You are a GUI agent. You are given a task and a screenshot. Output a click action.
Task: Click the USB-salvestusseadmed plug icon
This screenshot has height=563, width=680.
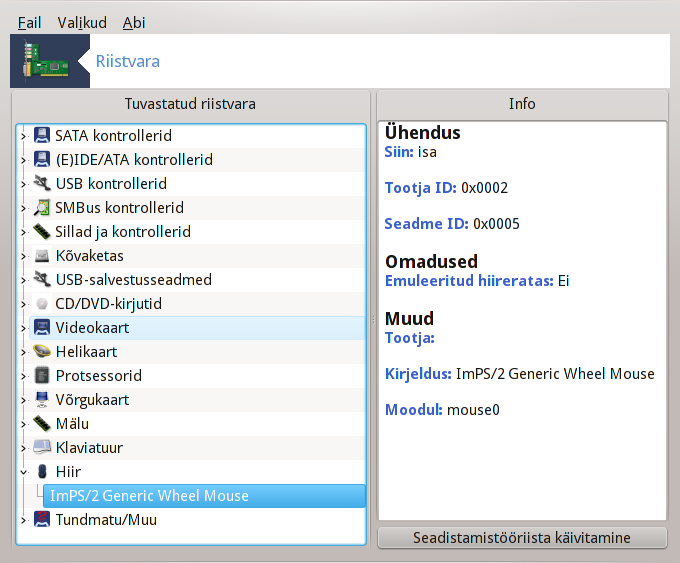click(x=42, y=279)
